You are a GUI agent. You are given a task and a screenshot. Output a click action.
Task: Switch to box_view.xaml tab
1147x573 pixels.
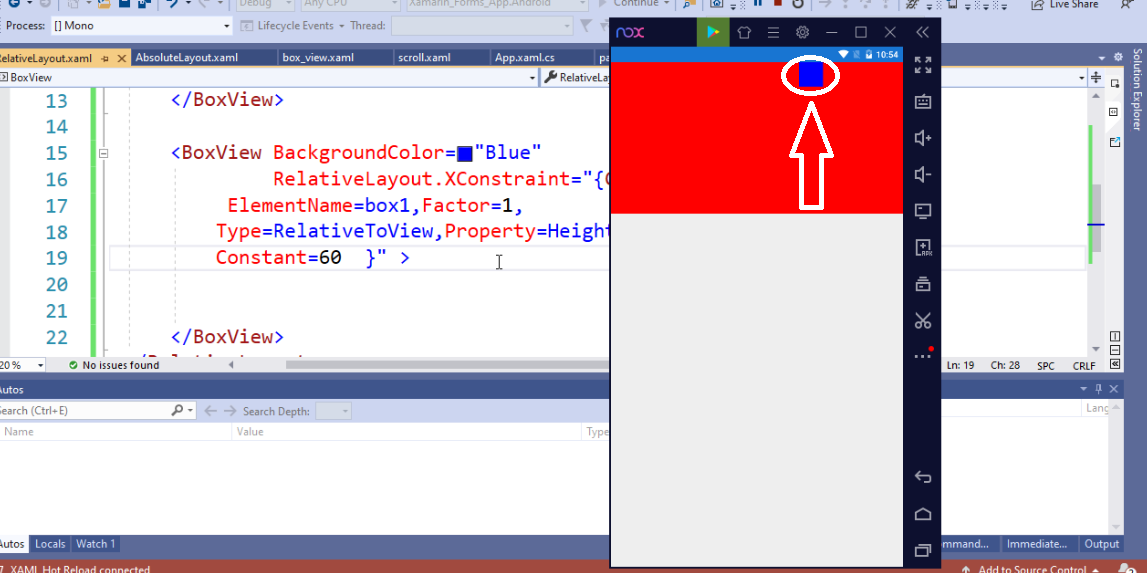coord(317,58)
